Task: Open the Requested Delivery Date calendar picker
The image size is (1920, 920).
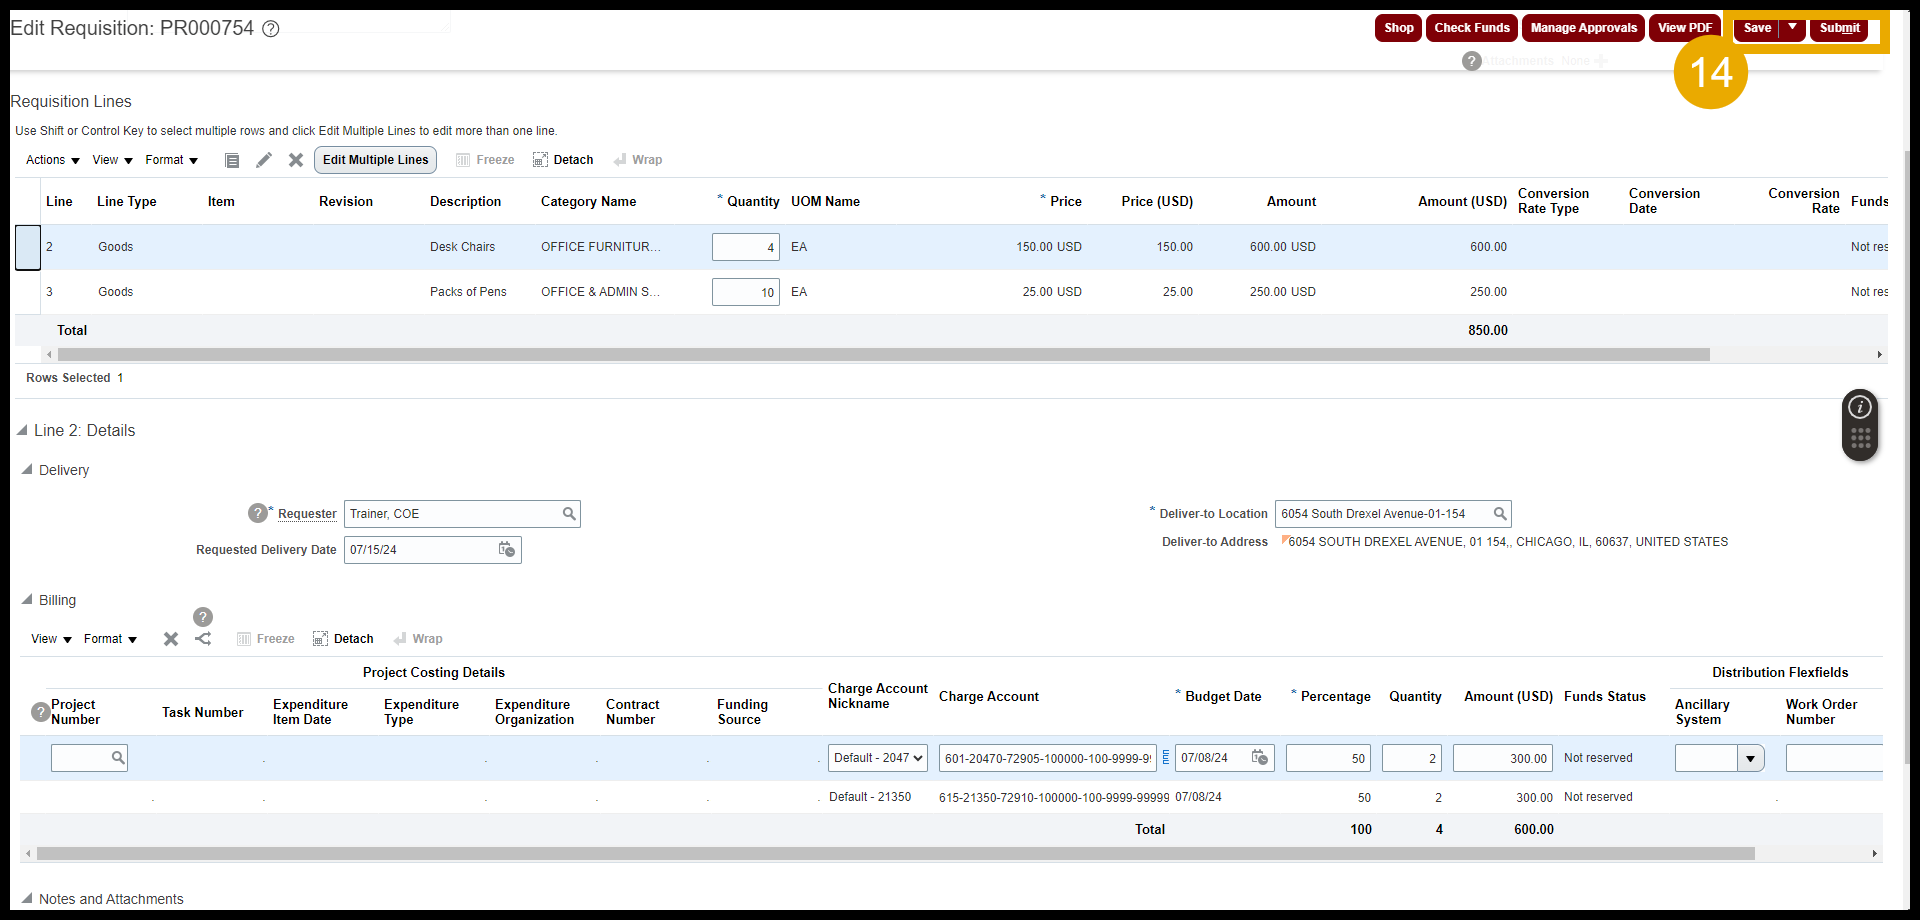Action: [507, 550]
